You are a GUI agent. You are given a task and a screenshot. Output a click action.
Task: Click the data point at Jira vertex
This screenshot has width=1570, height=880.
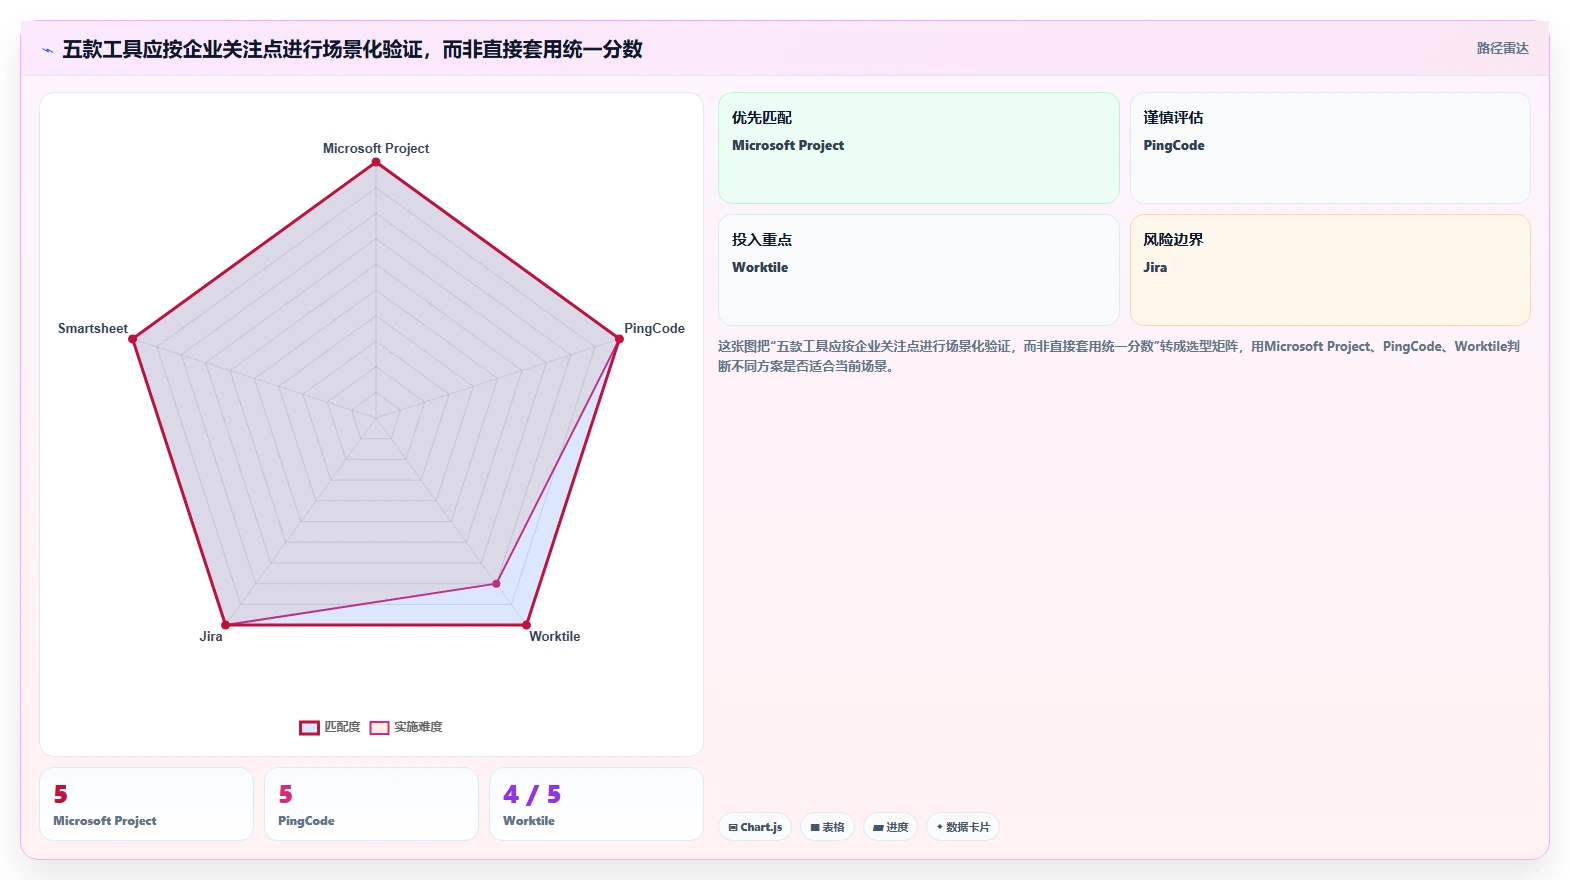pyautogui.click(x=225, y=625)
